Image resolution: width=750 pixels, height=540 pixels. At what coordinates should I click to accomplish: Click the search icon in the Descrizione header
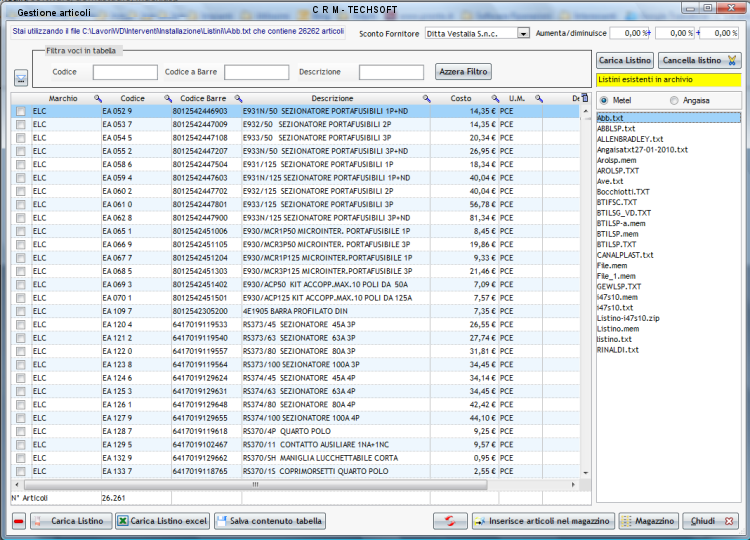(427, 99)
